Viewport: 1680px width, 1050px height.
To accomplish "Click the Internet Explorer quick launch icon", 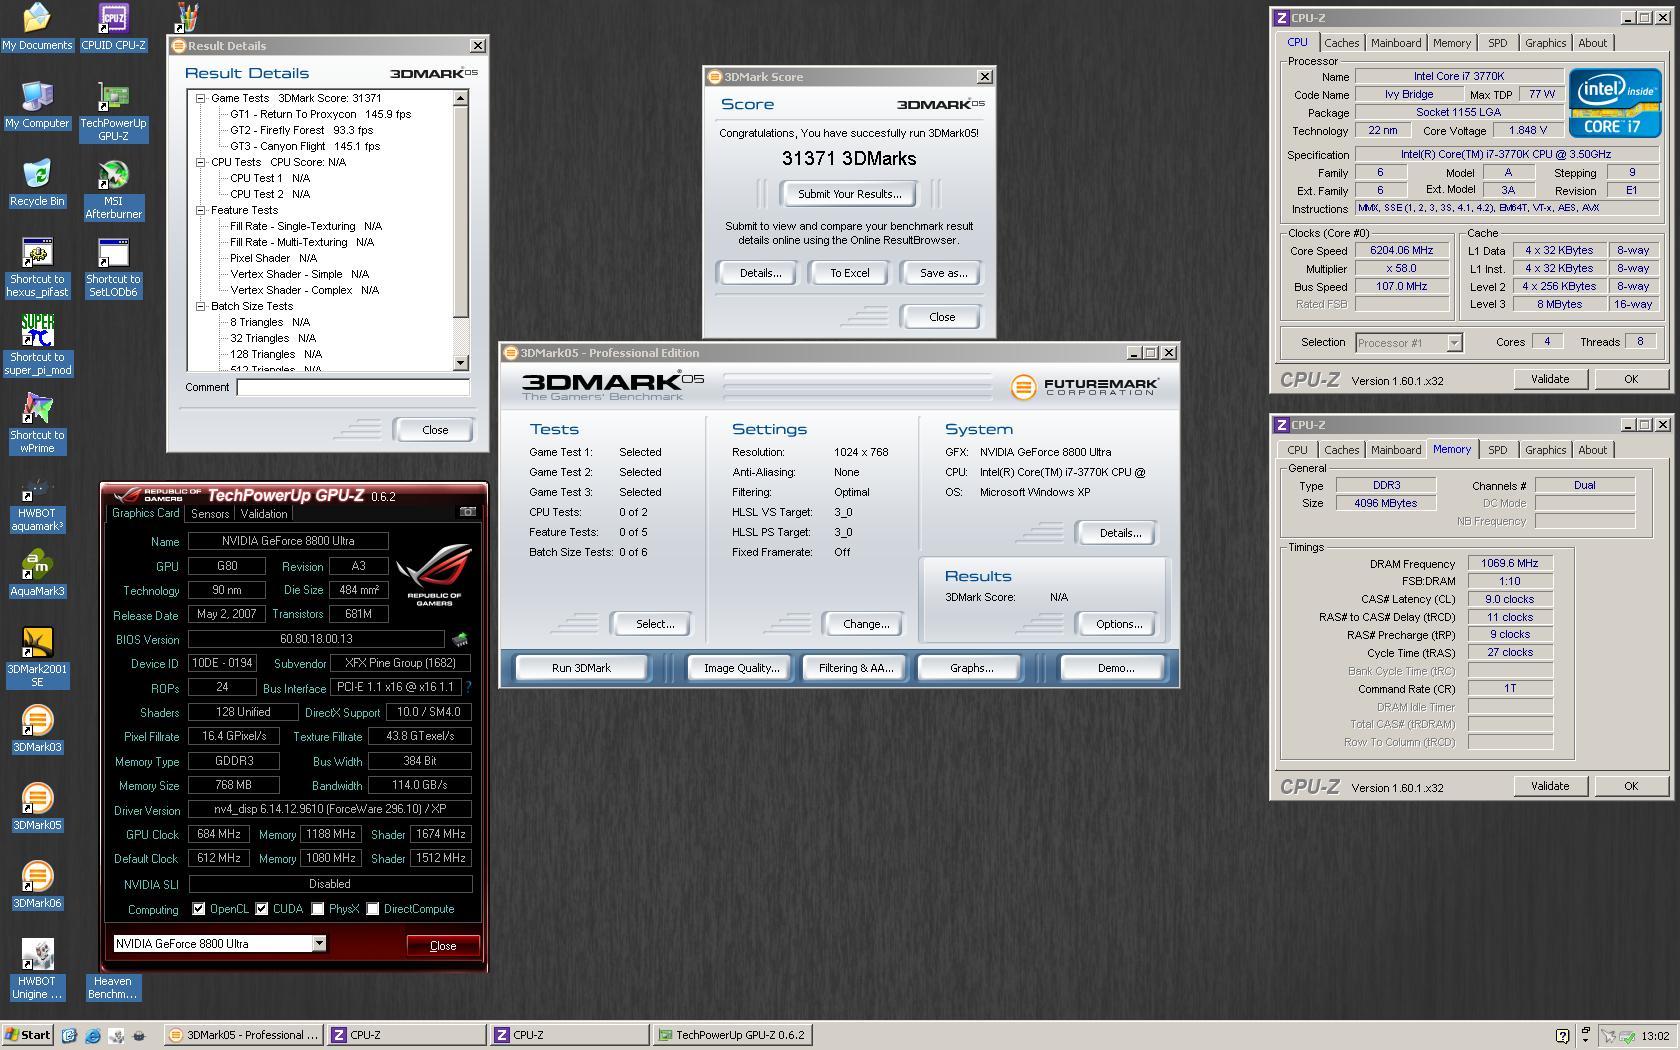I will 93,1036.
